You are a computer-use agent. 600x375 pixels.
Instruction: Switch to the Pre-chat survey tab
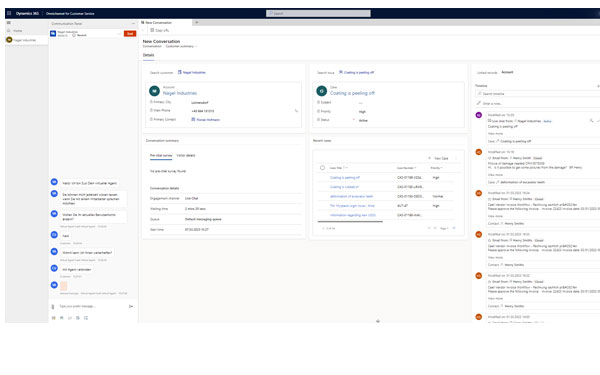[161, 155]
